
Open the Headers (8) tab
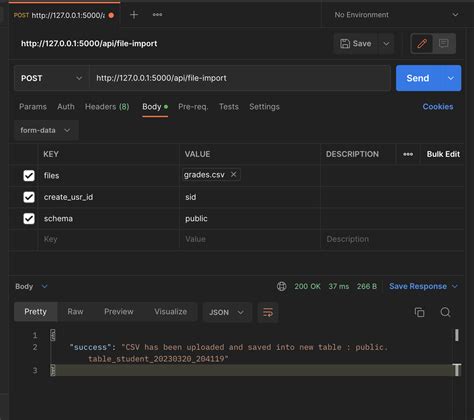click(107, 107)
